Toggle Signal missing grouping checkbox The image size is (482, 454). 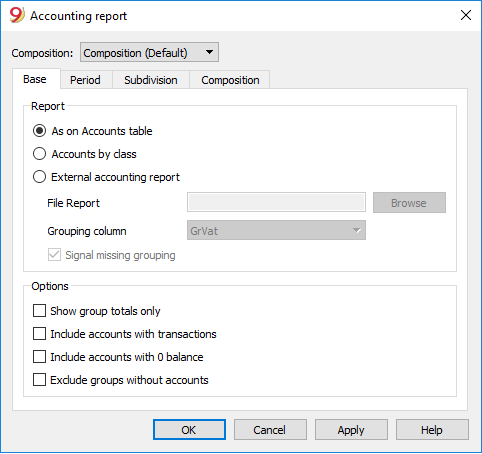coord(54,255)
